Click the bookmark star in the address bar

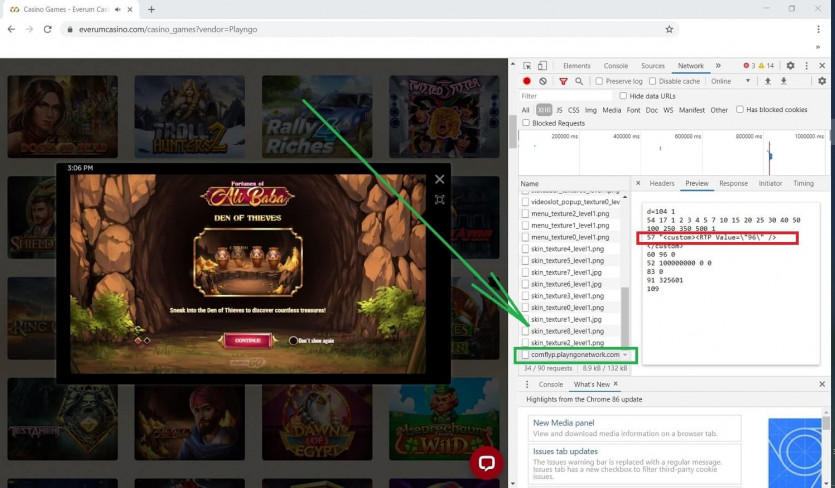669,29
